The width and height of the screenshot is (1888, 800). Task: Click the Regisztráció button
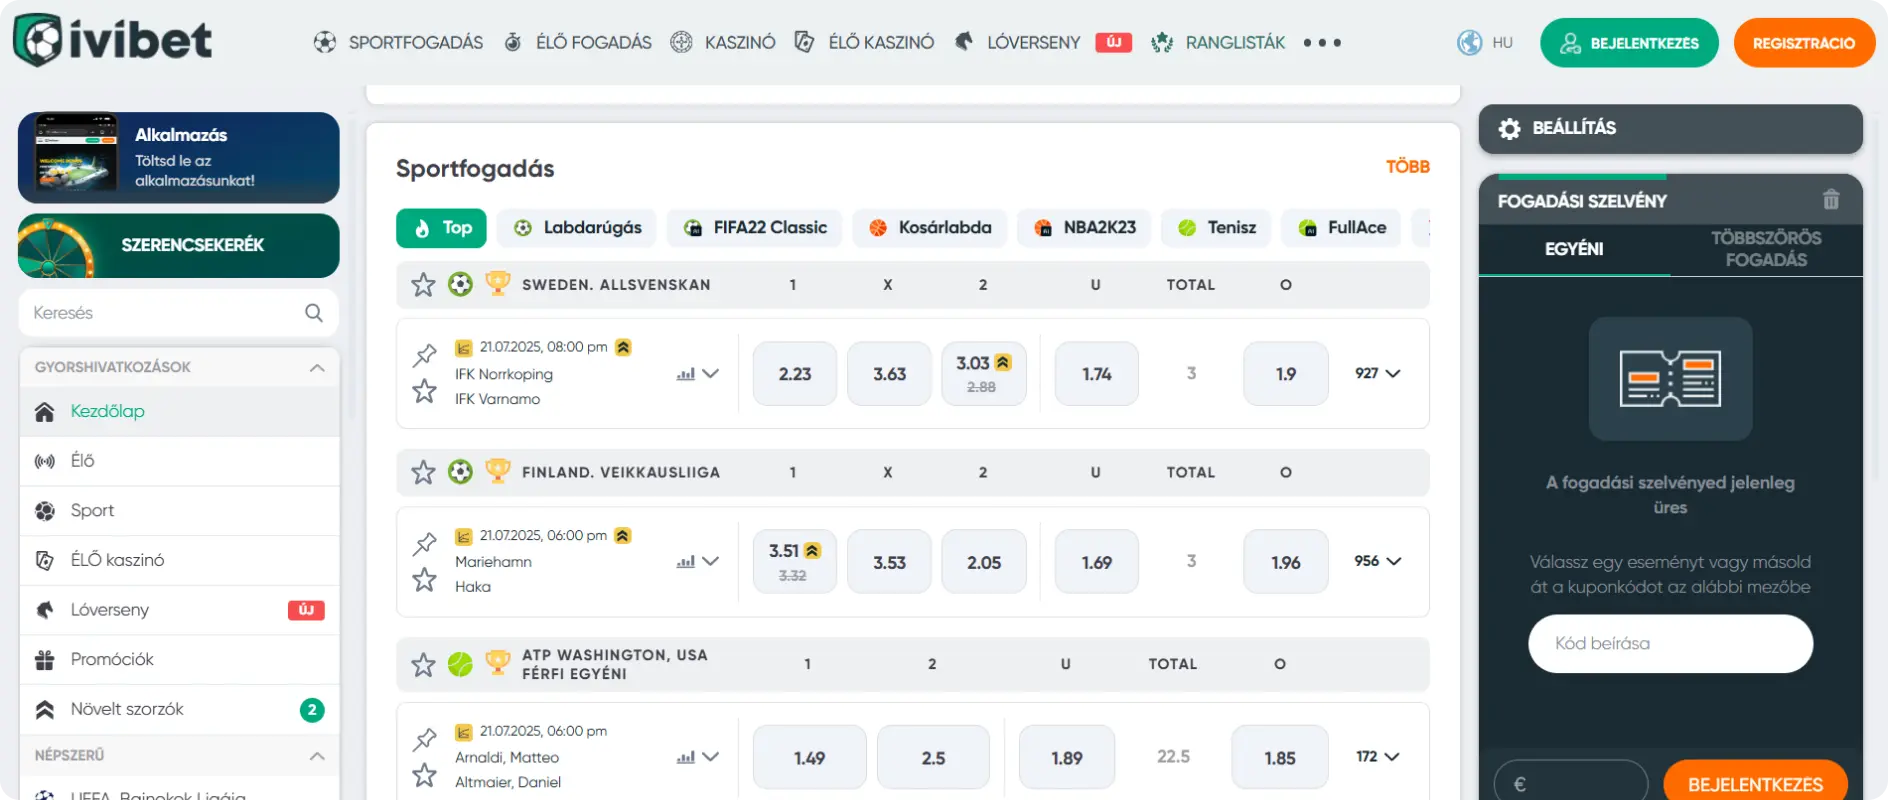click(x=1804, y=42)
